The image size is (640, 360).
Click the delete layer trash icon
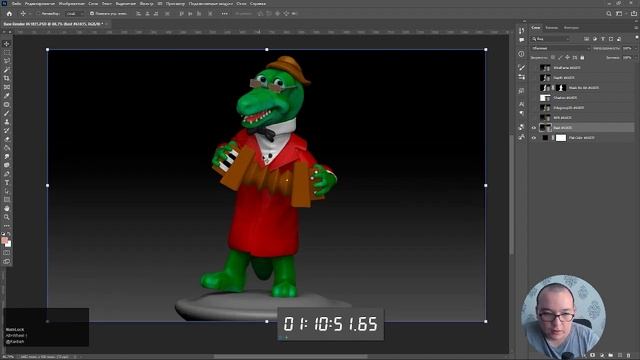coord(629,356)
